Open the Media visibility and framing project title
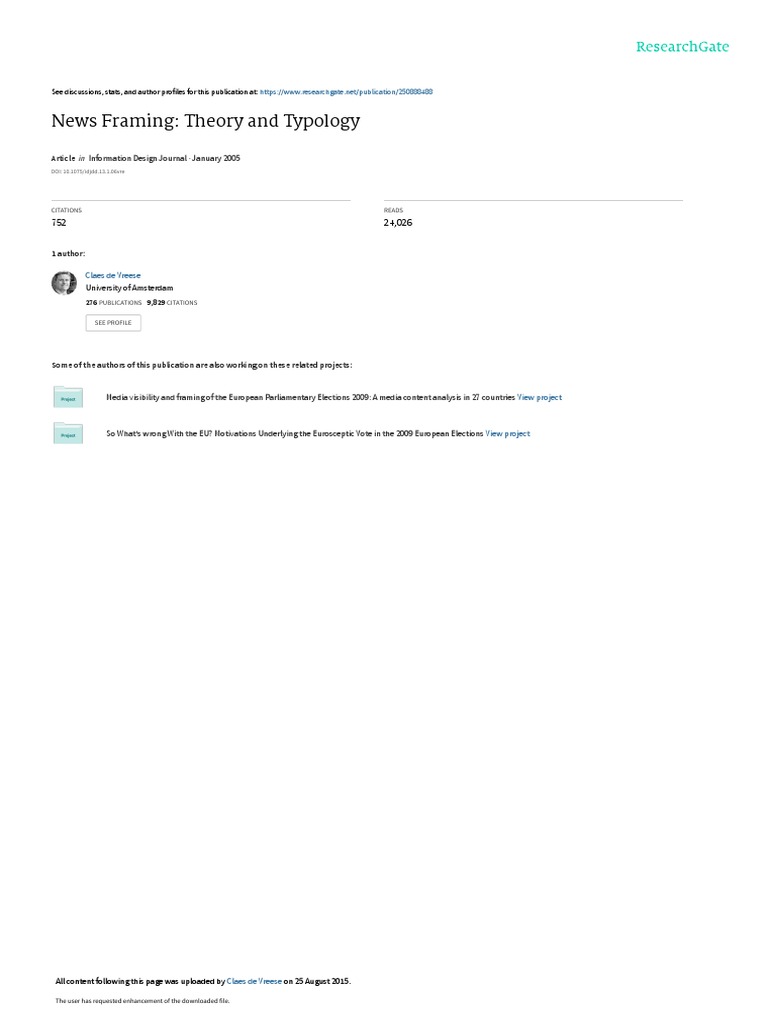Viewport: 768px width, 1024px height. pyautogui.click(x=310, y=397)
